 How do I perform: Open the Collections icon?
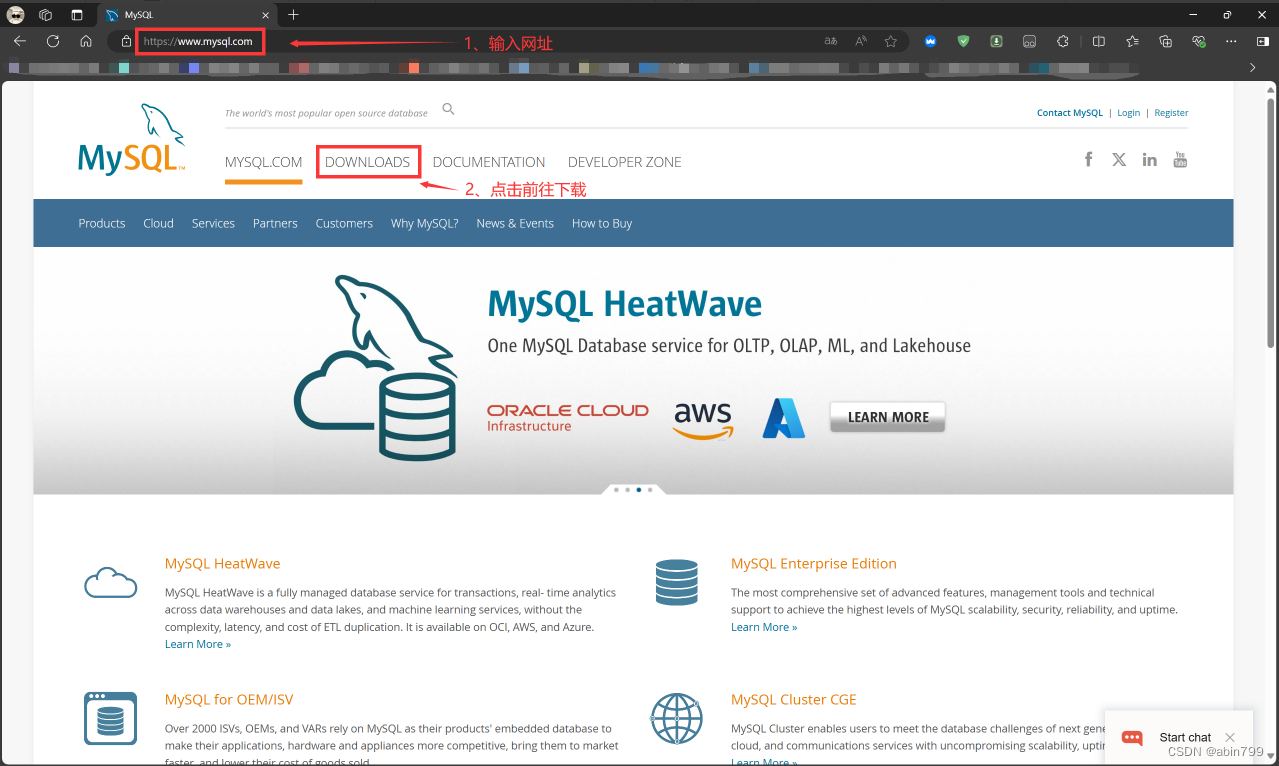[x=1166, y=41]
